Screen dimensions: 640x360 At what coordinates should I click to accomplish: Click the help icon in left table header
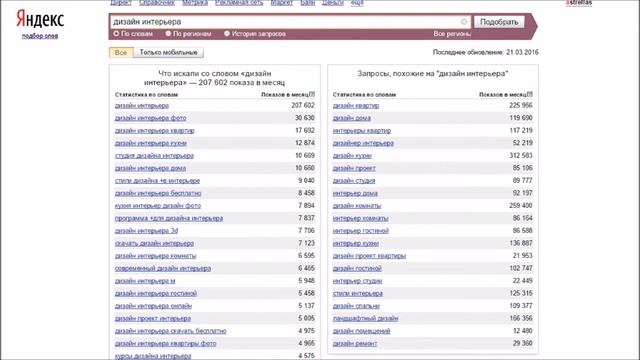312,94
